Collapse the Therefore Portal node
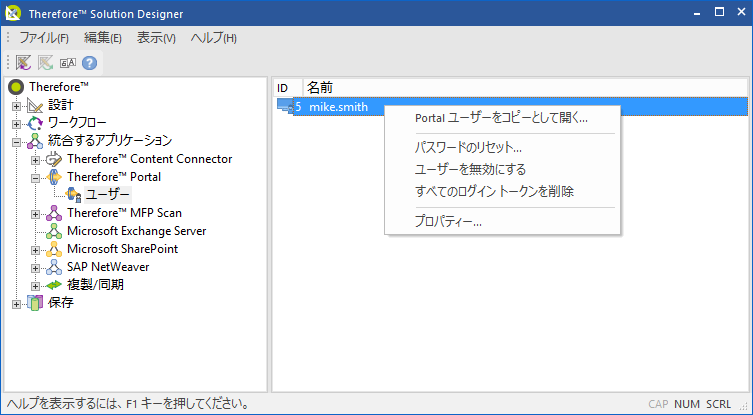 [36, 178]
